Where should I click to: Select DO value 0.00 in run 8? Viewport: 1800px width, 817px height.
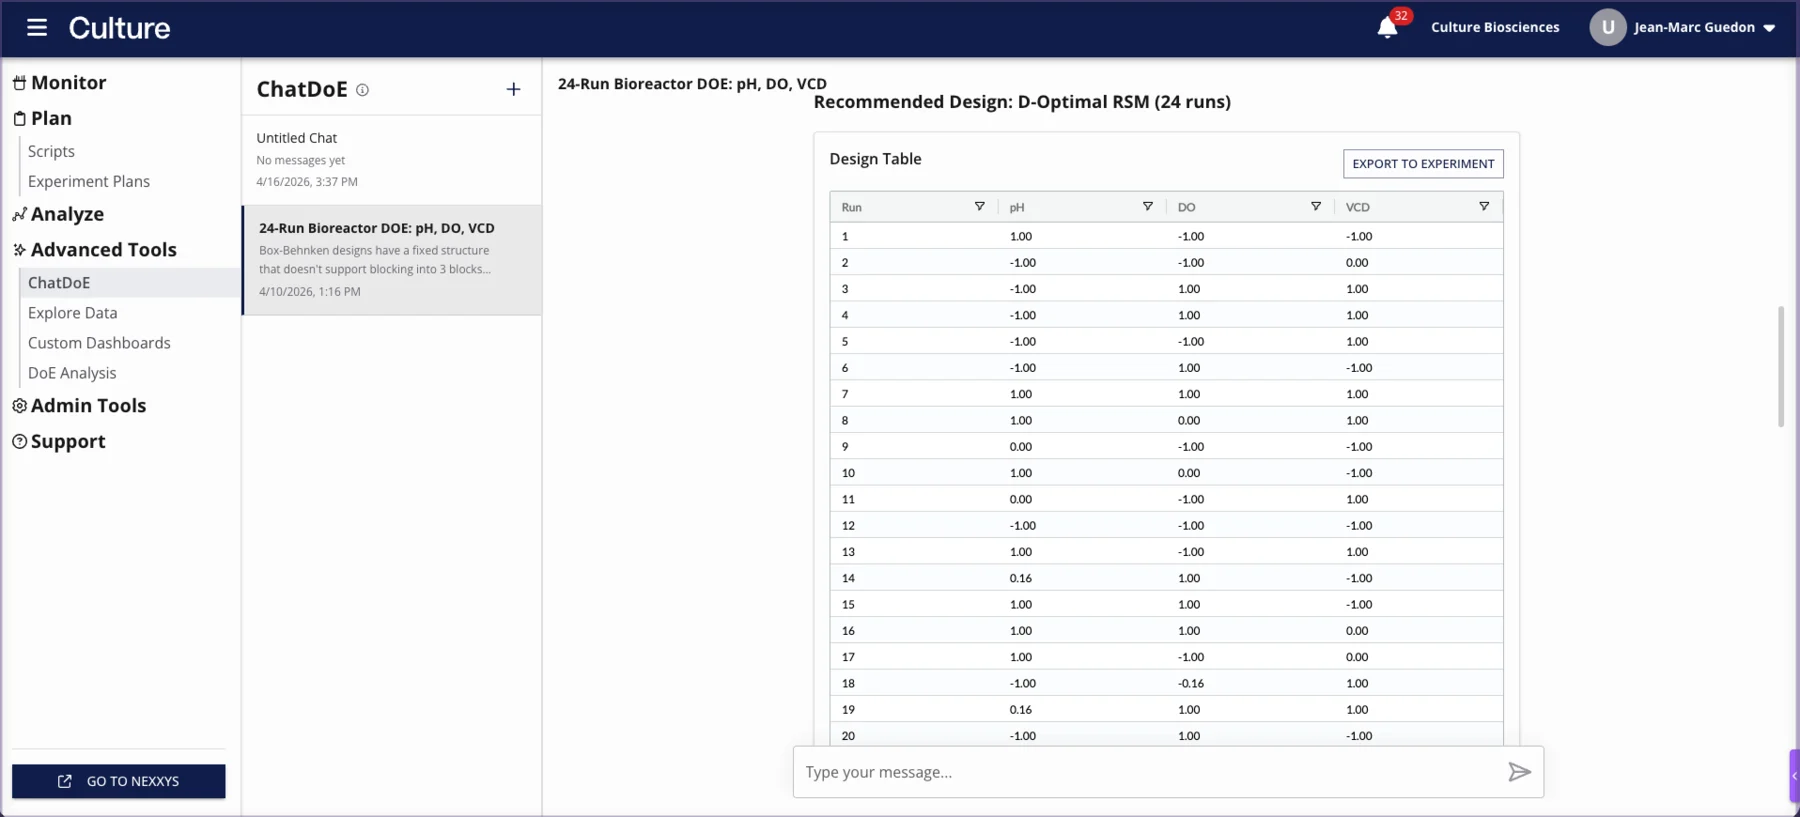pos(1188,421)
